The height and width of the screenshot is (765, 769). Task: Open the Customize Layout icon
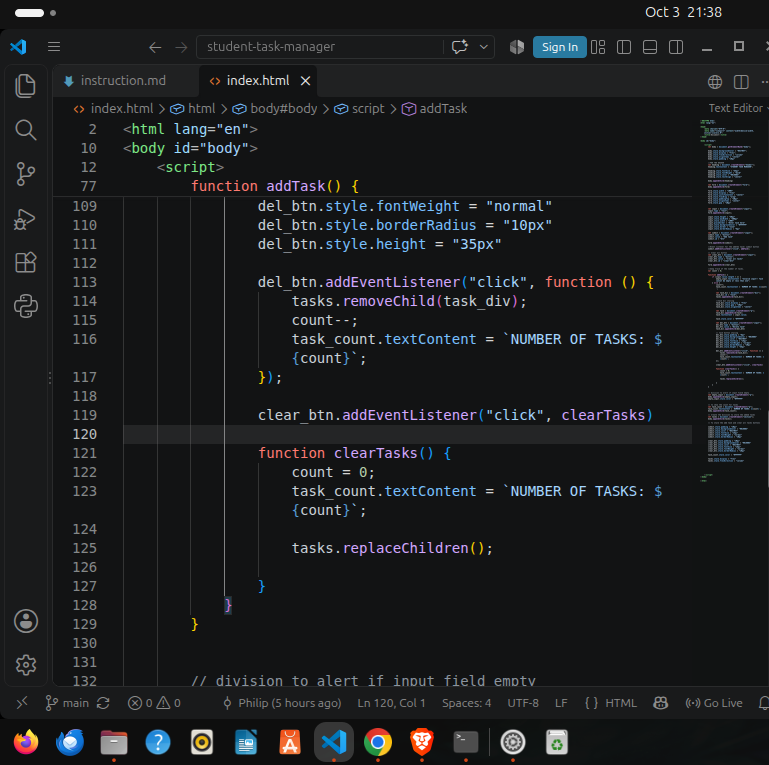coord(598,47)
